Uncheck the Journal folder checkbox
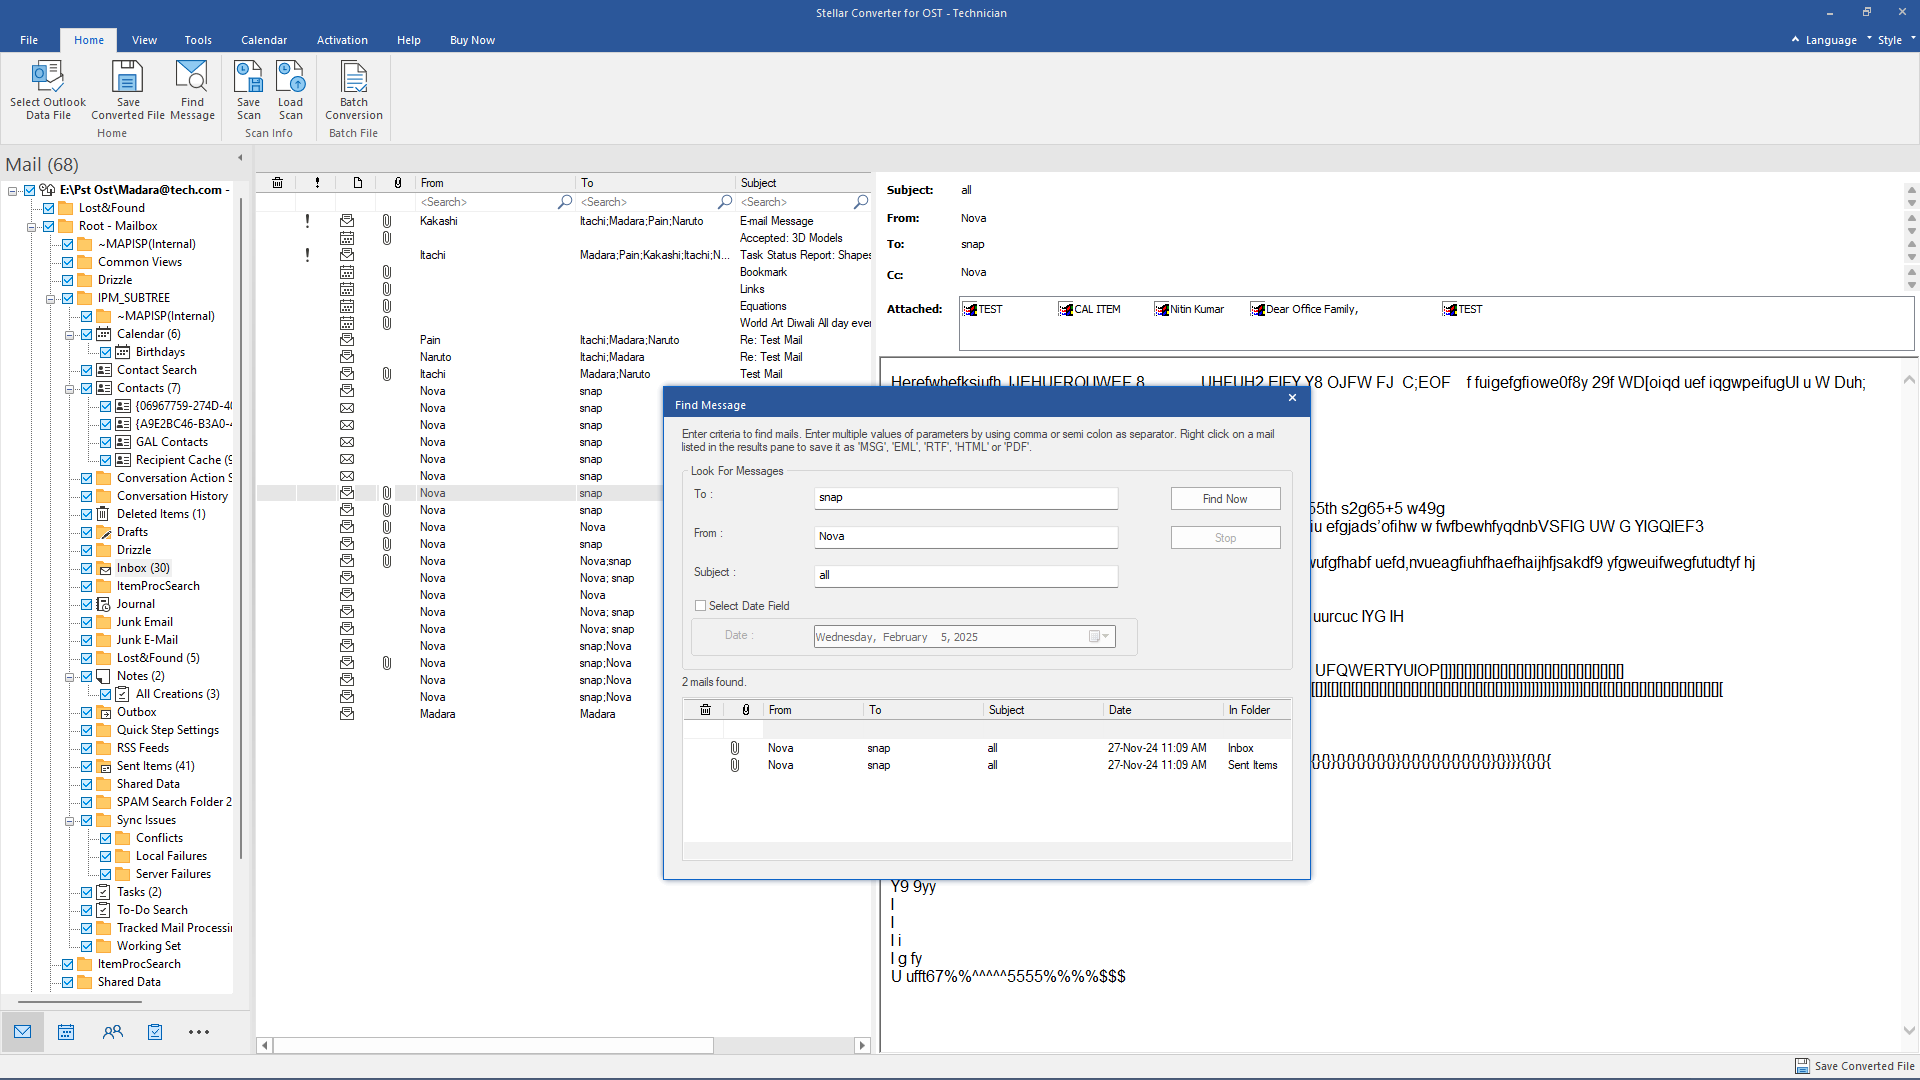Viewport: 1920px width, 1080px height. pos(87,604)
